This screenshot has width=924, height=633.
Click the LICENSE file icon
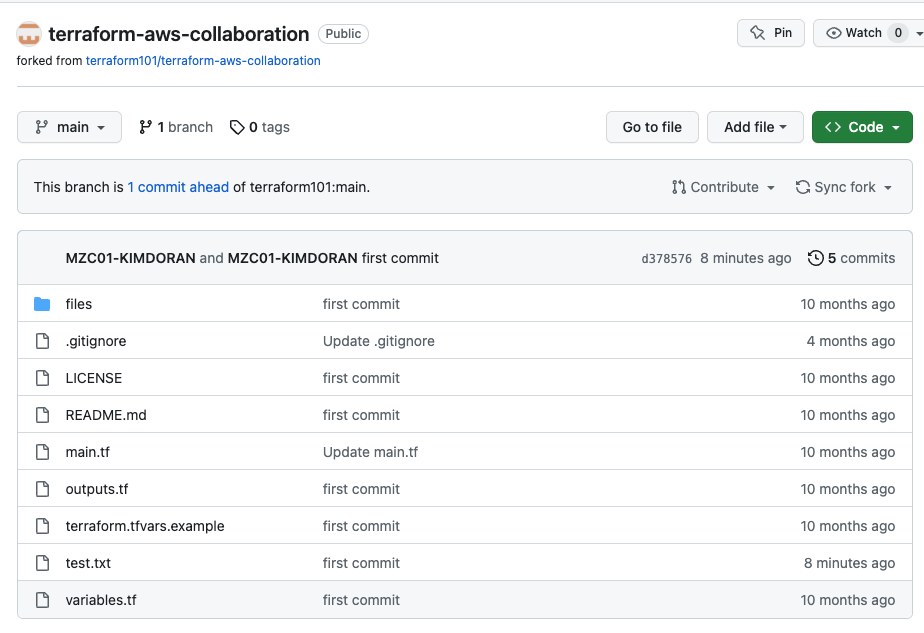42,378
